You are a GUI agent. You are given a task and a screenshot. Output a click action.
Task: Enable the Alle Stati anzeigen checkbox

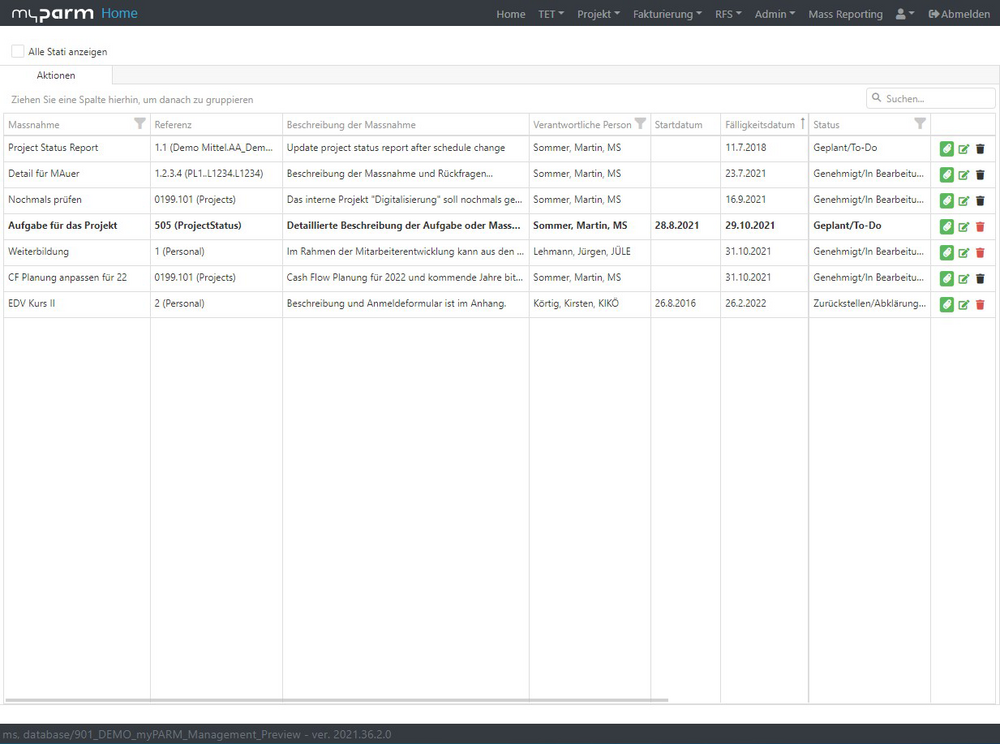(18, 51)
